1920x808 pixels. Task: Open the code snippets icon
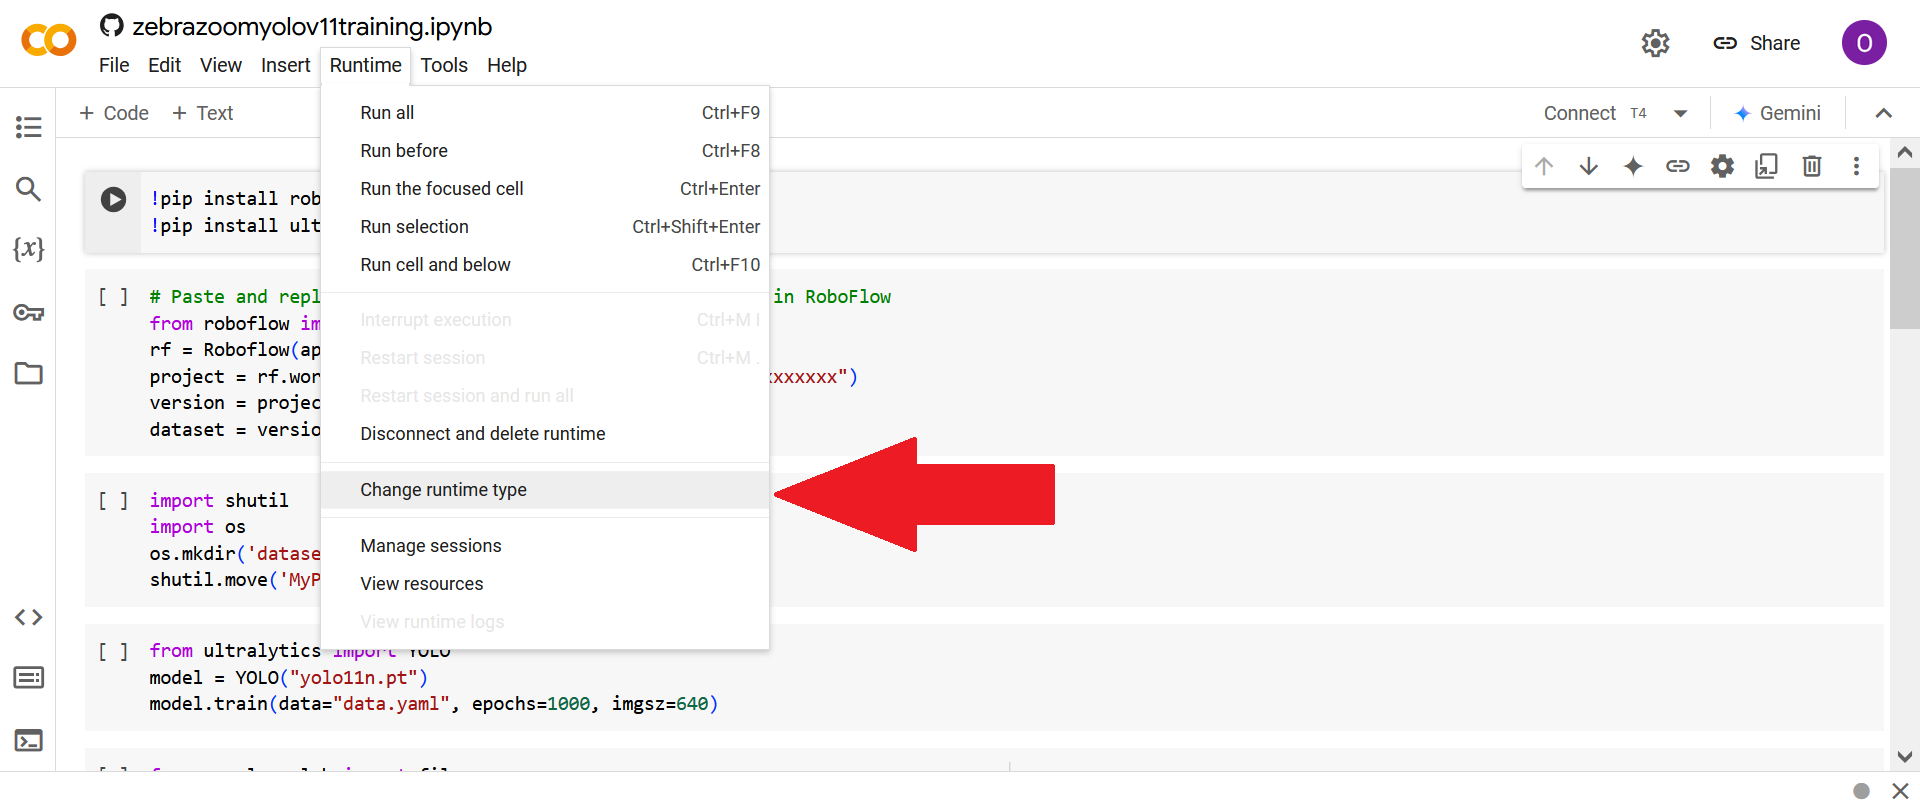28,617
